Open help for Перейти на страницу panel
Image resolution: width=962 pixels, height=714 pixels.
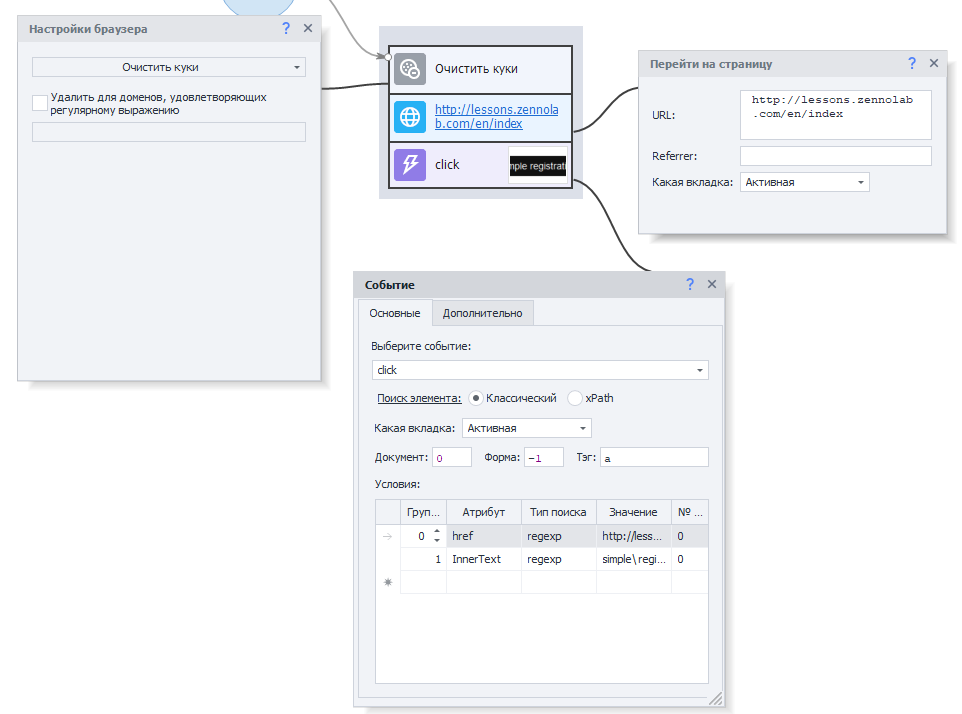point(912,63)
